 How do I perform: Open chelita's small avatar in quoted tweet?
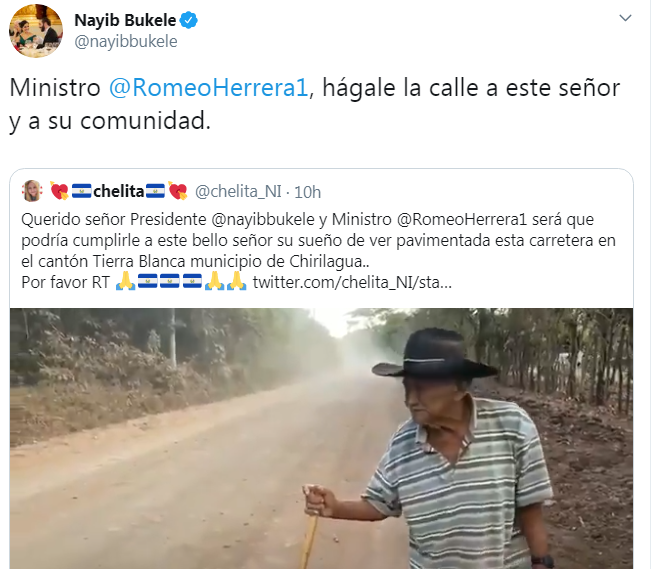(32, 191)
